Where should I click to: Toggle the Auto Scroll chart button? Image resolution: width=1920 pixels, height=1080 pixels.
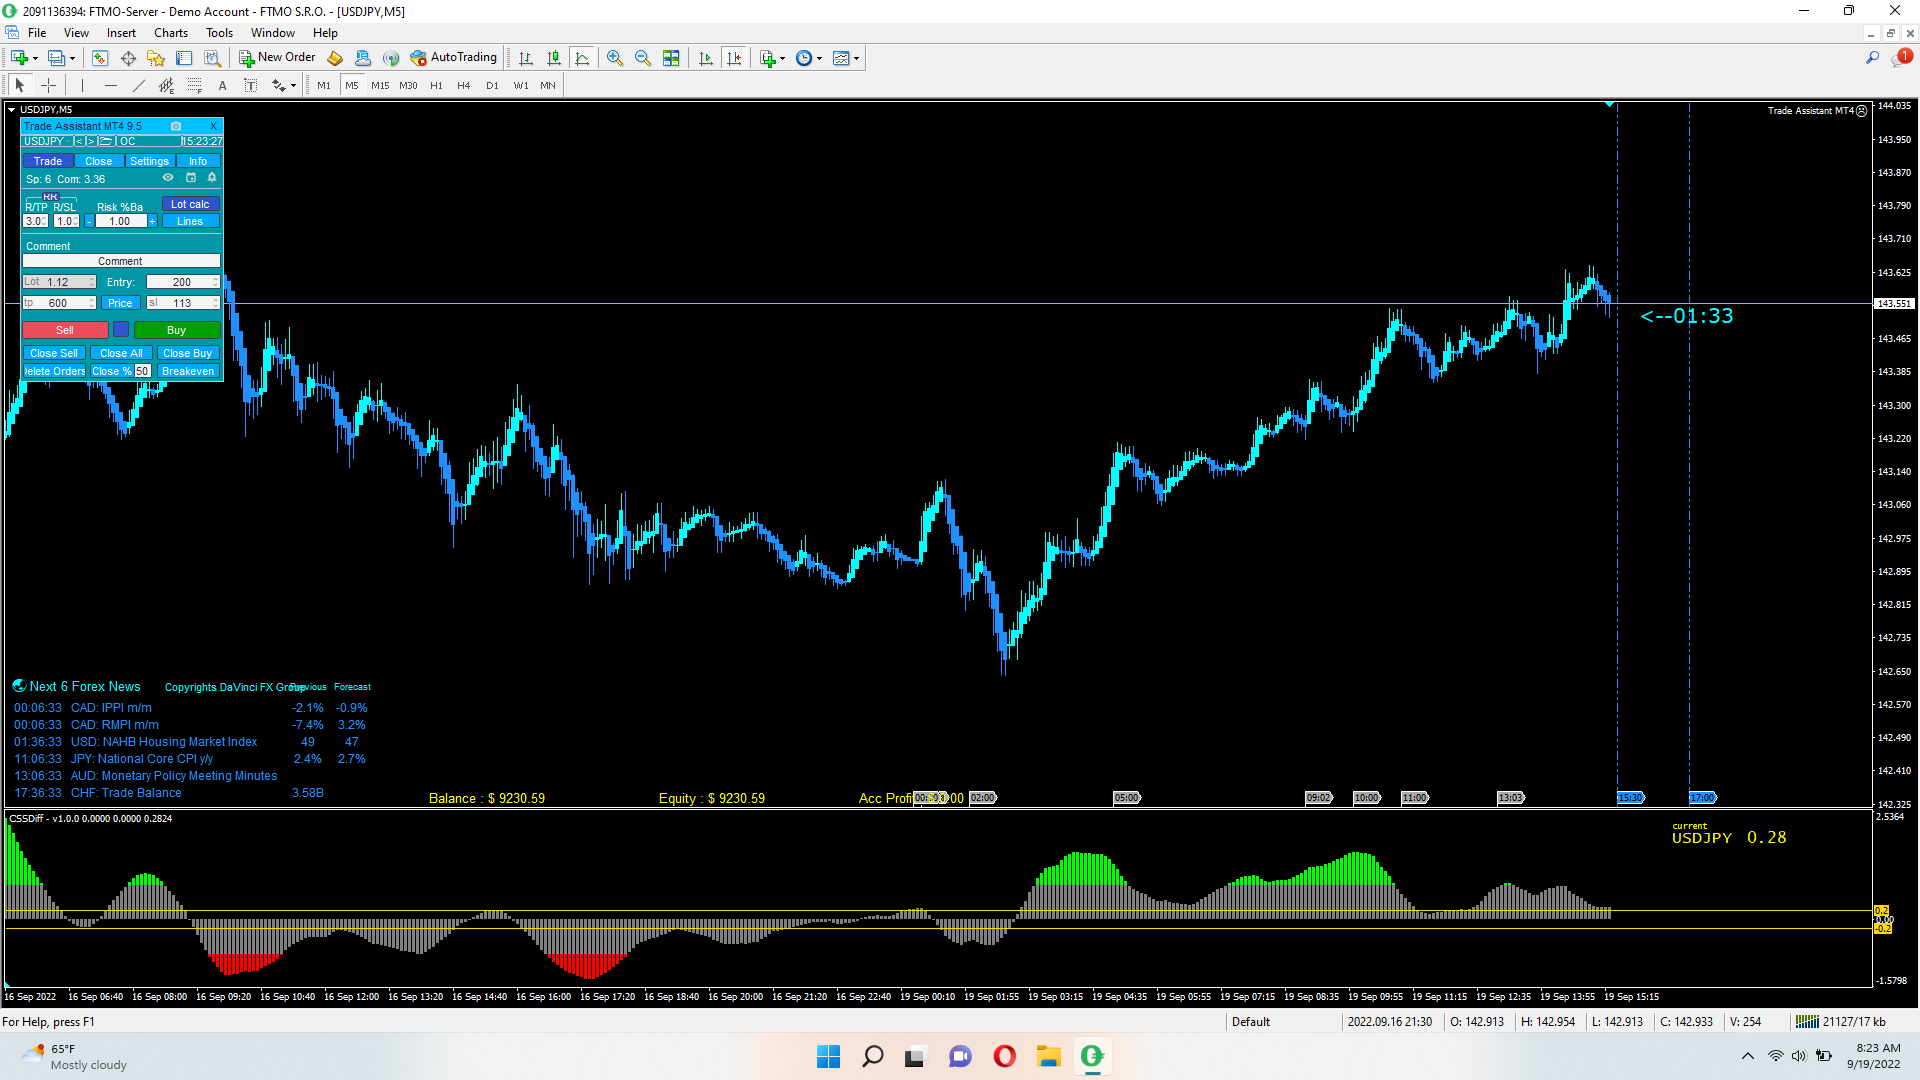pos(706,58)
